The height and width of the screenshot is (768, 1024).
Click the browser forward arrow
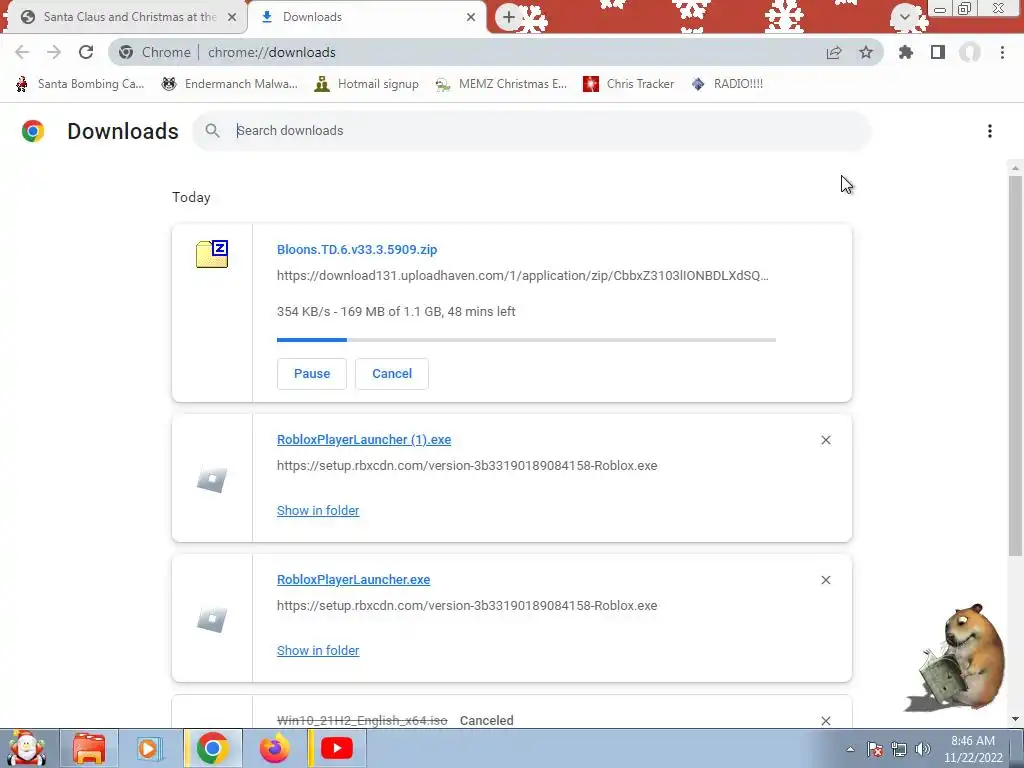[x=54, y=52]
